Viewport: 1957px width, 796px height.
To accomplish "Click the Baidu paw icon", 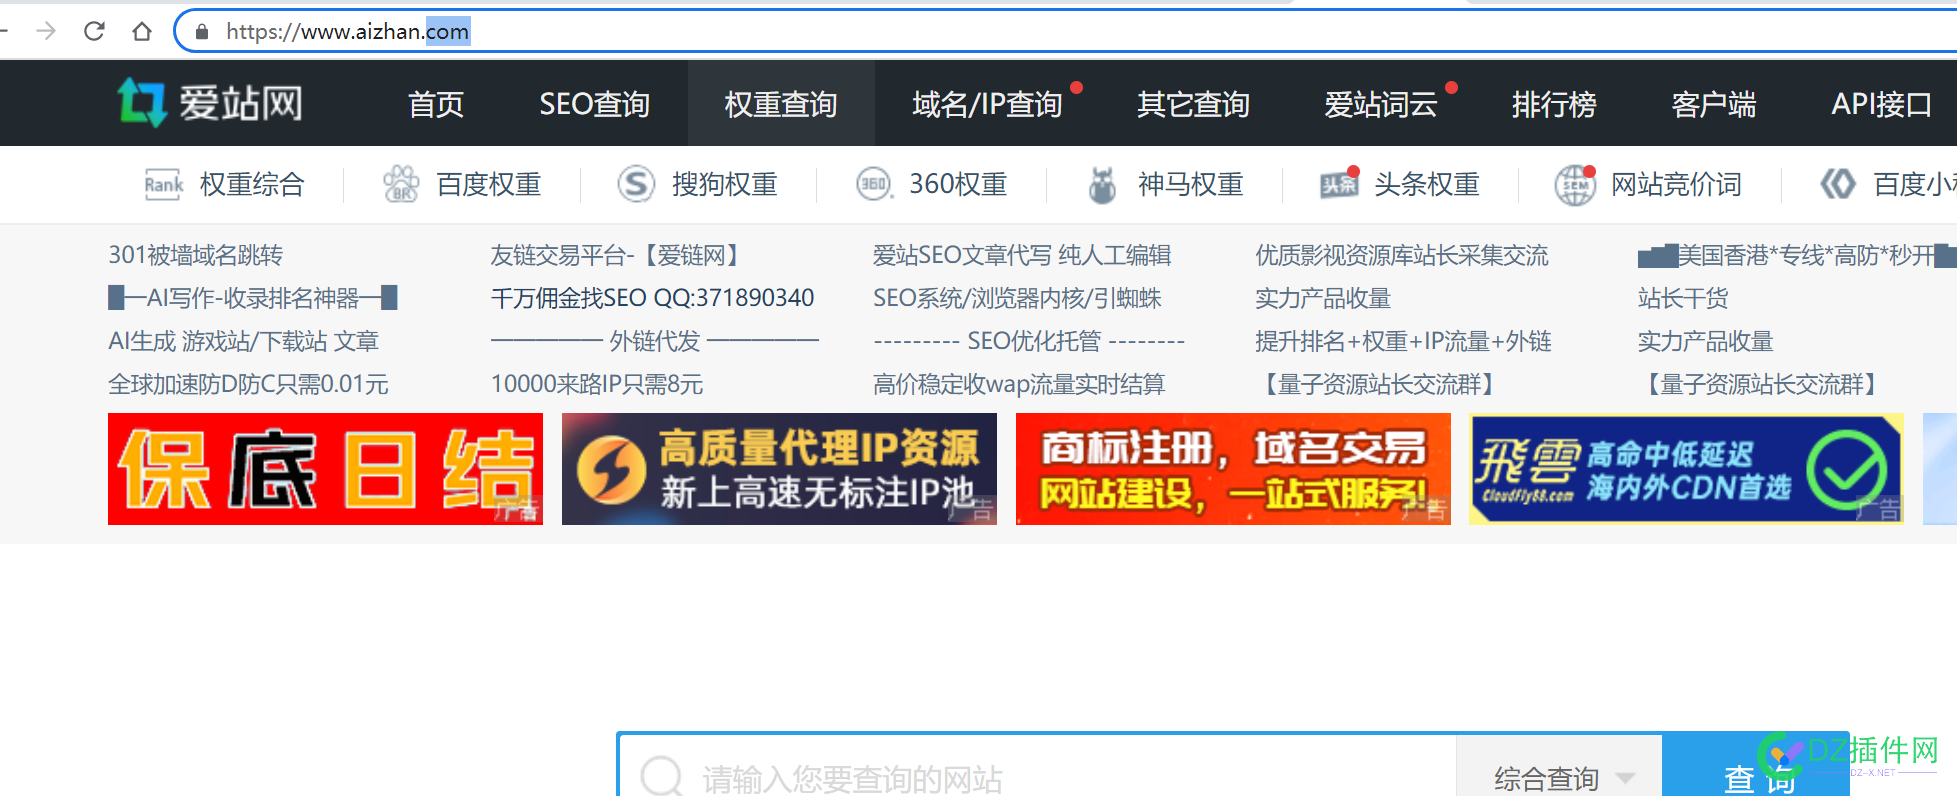I will click(x=401, y=184).
